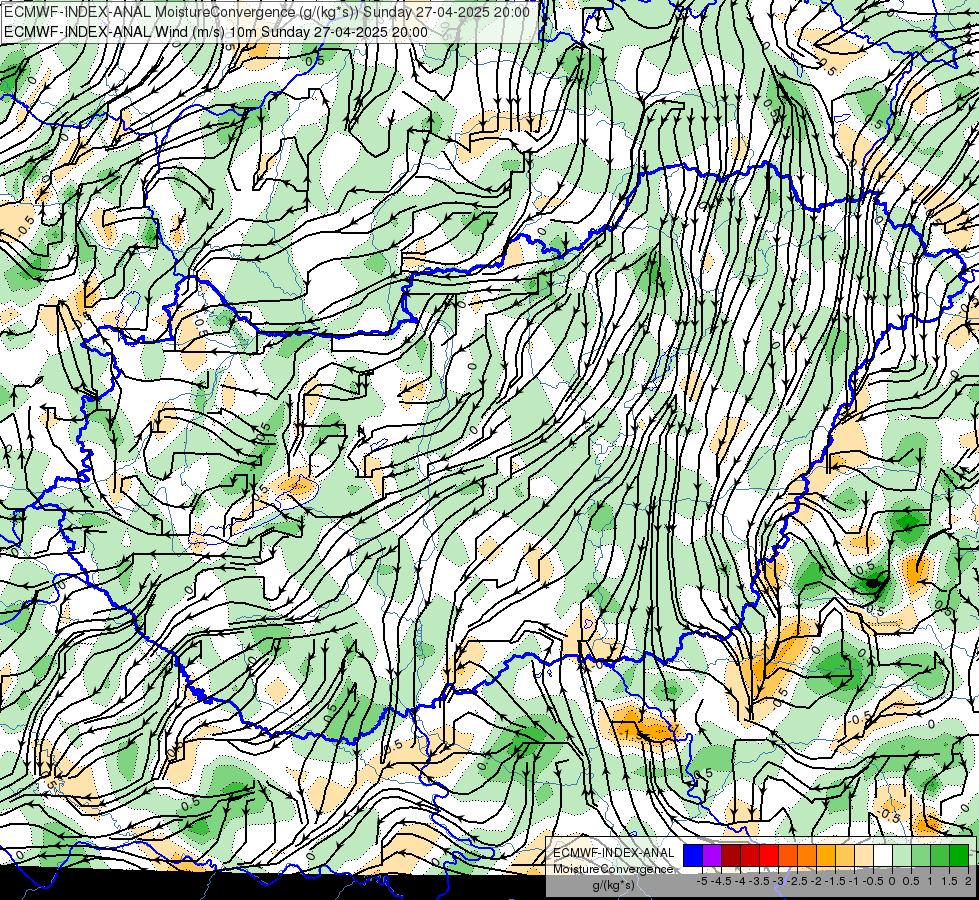The width and height of the screenshot is (979, 900).
Task: Choose light orange swatch between -1.5 and -1
Action: tap(845, 856)
